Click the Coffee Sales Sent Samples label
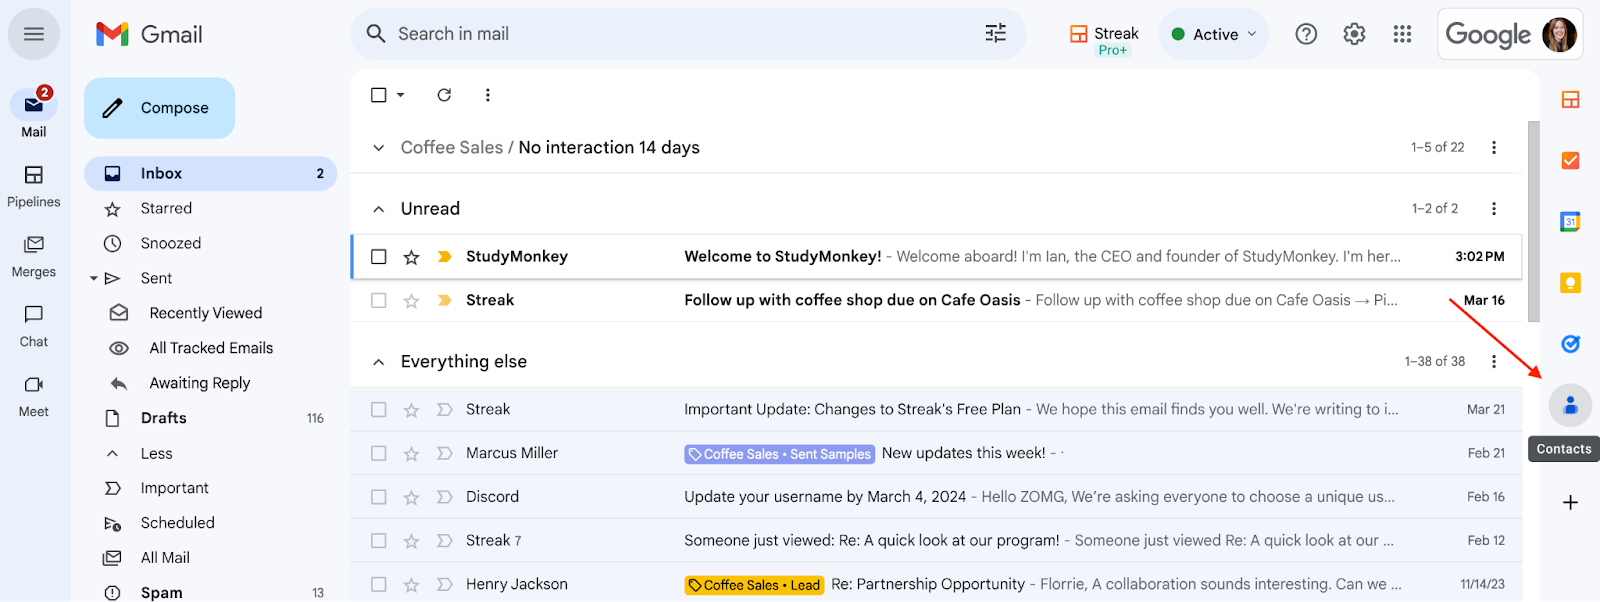The height and width of the screenshot is (602, 1600). click(779, 454)
